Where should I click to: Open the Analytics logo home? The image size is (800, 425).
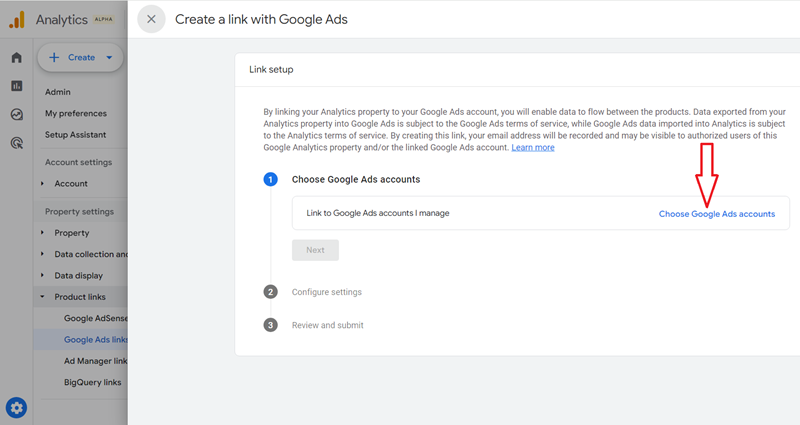click(x=17, y=20)
